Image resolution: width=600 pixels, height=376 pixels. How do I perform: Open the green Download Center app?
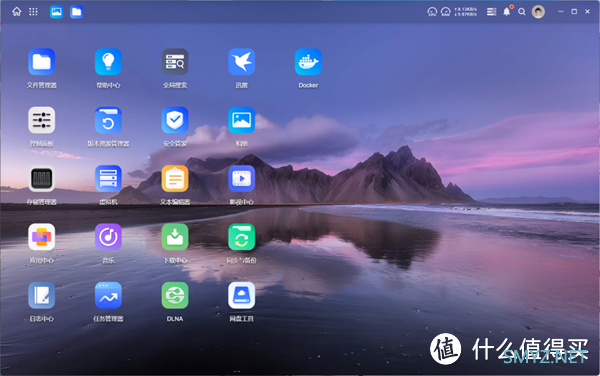click(x=175, y=237)
